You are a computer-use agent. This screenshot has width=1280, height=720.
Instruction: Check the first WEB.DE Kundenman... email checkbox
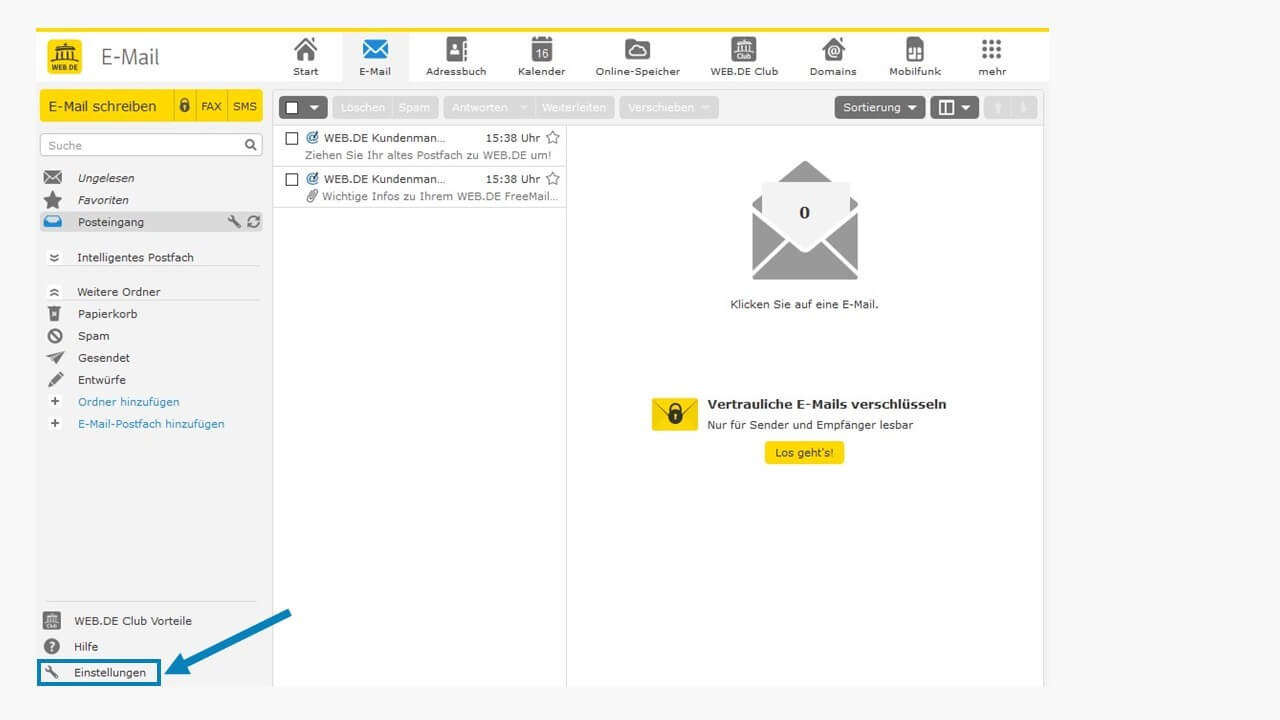click(292, 138)
